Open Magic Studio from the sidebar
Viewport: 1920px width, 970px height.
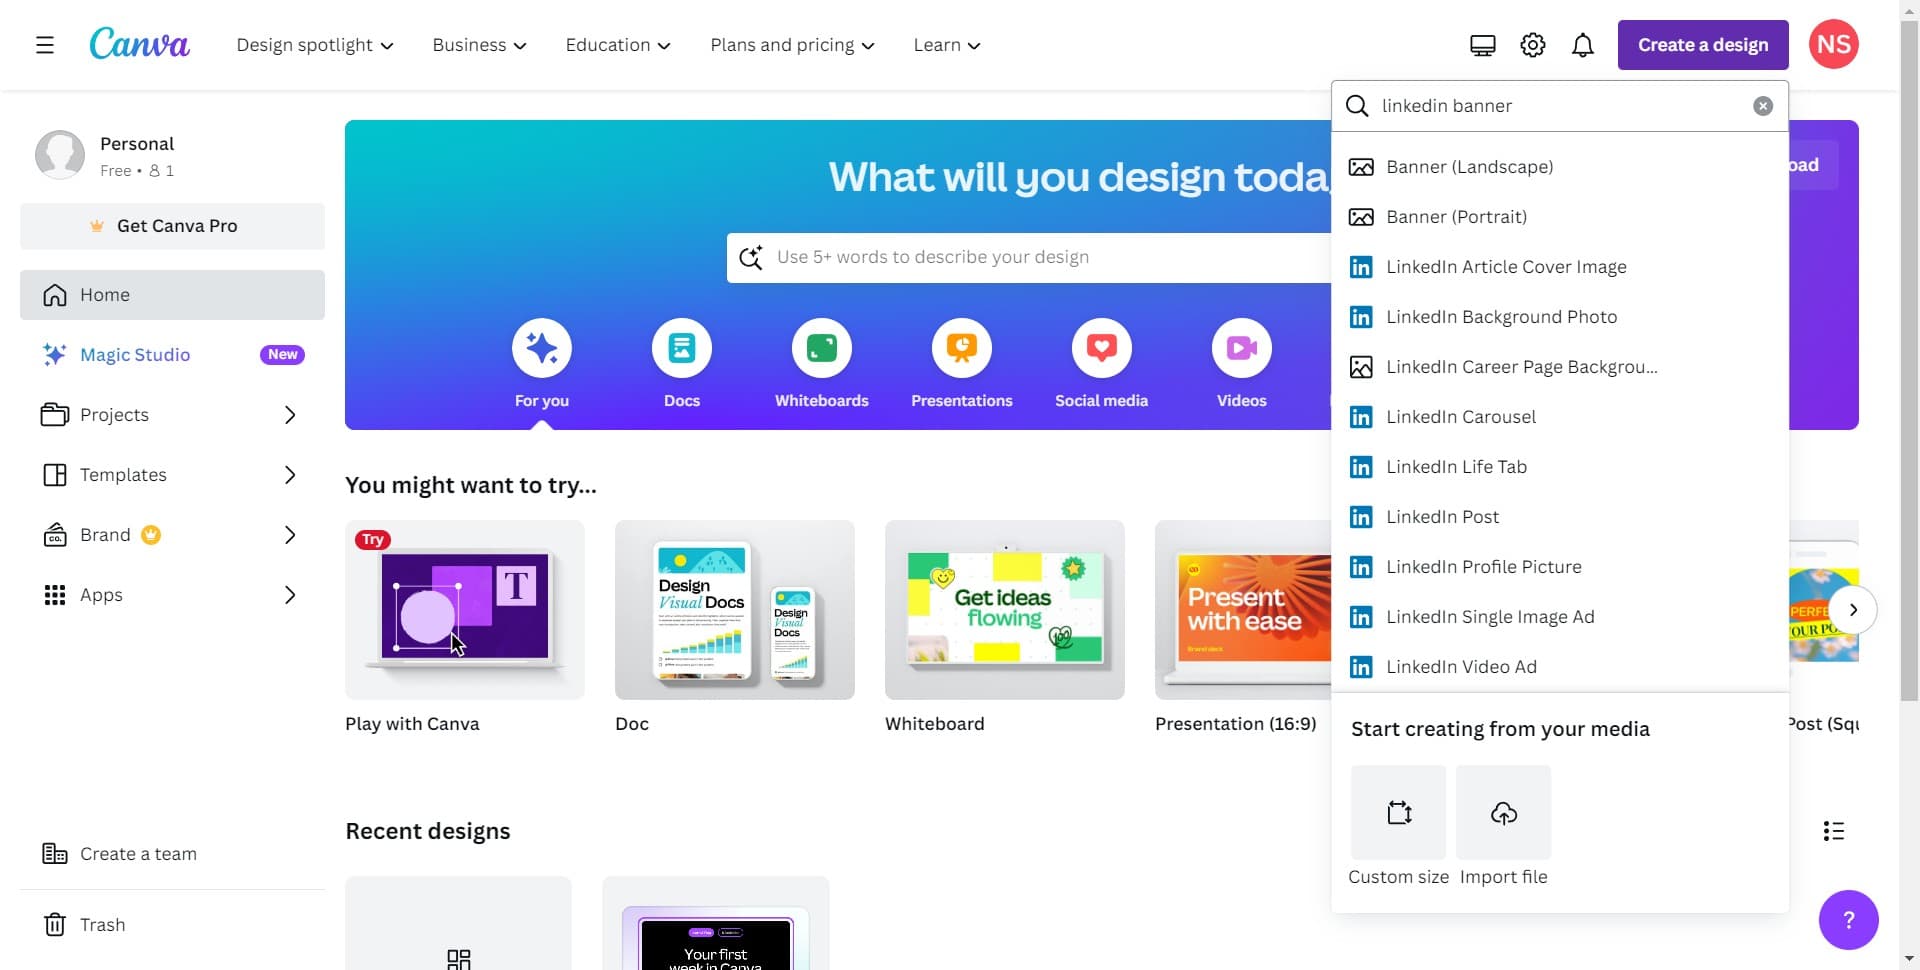coord(135,354)
